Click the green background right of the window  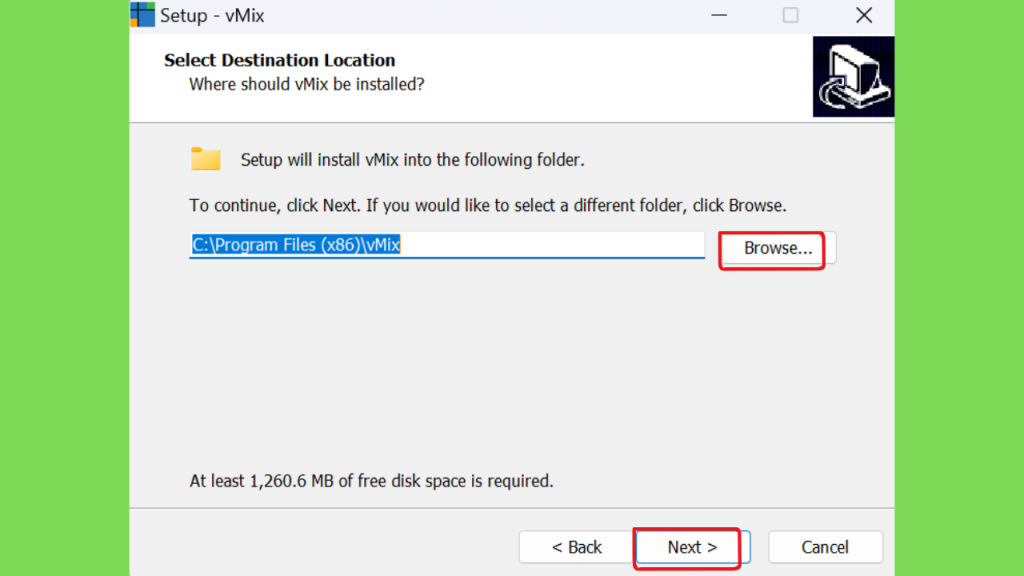[959, 288]
